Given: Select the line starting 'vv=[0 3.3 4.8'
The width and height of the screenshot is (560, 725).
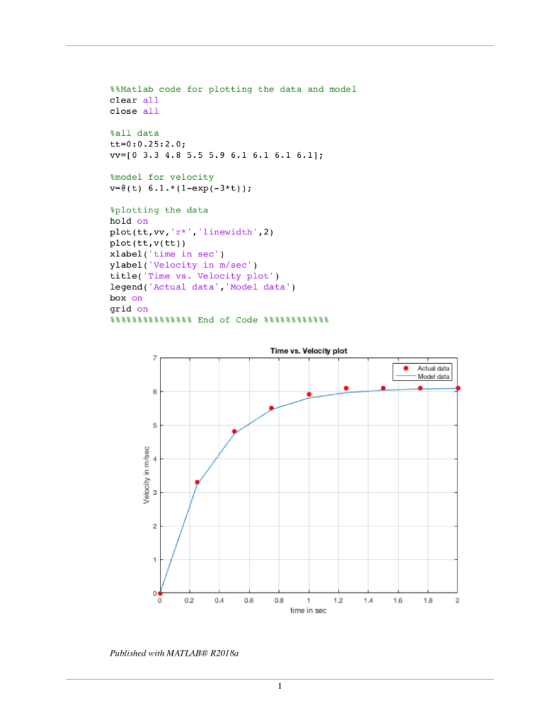Looking at the screenshot, I should (x=216, y=155).
